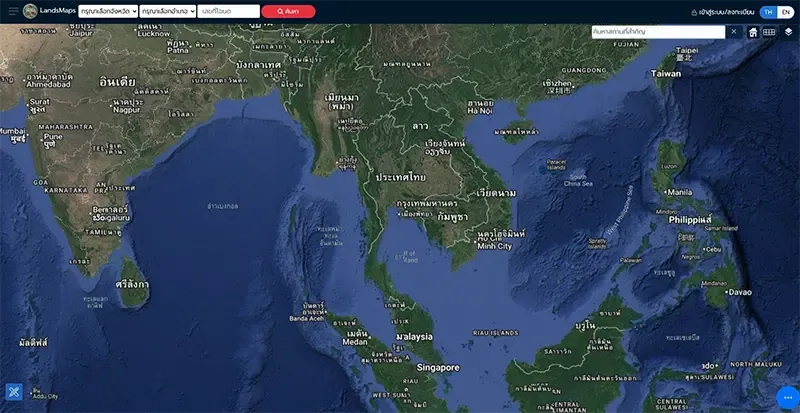Image resolution: width=800 pixels, height=413 pixels.
Task: Click the GOA label
Action: (x=41, y=182)
